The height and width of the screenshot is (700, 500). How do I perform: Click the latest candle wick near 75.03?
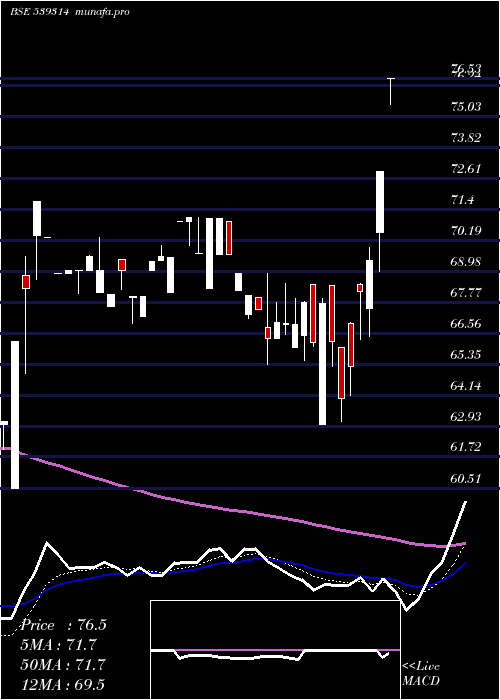point(391,92)
